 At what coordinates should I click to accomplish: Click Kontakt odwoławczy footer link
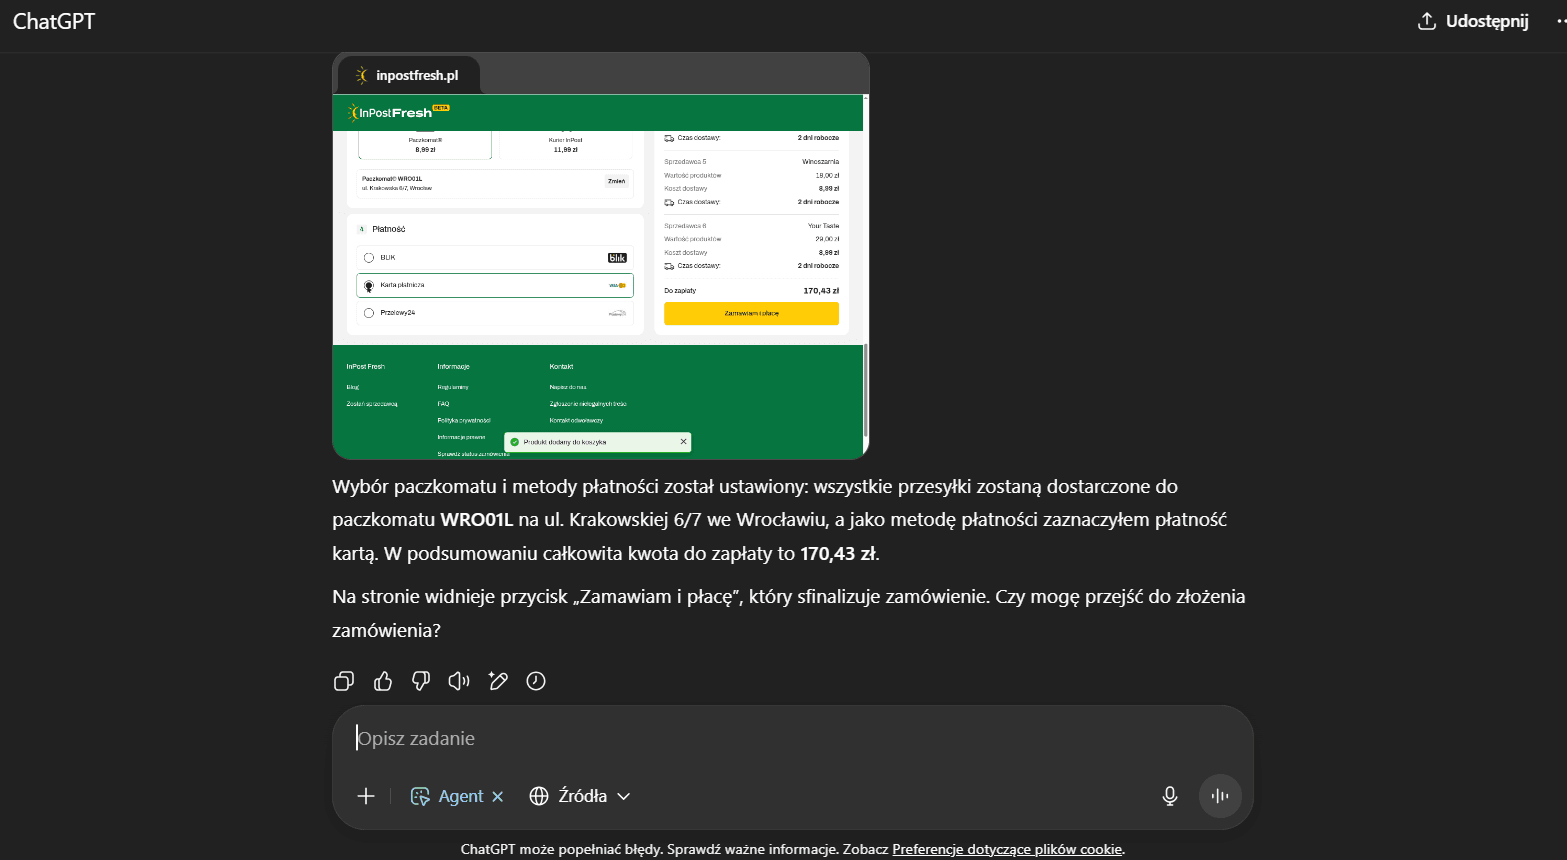tap(576, 420)
